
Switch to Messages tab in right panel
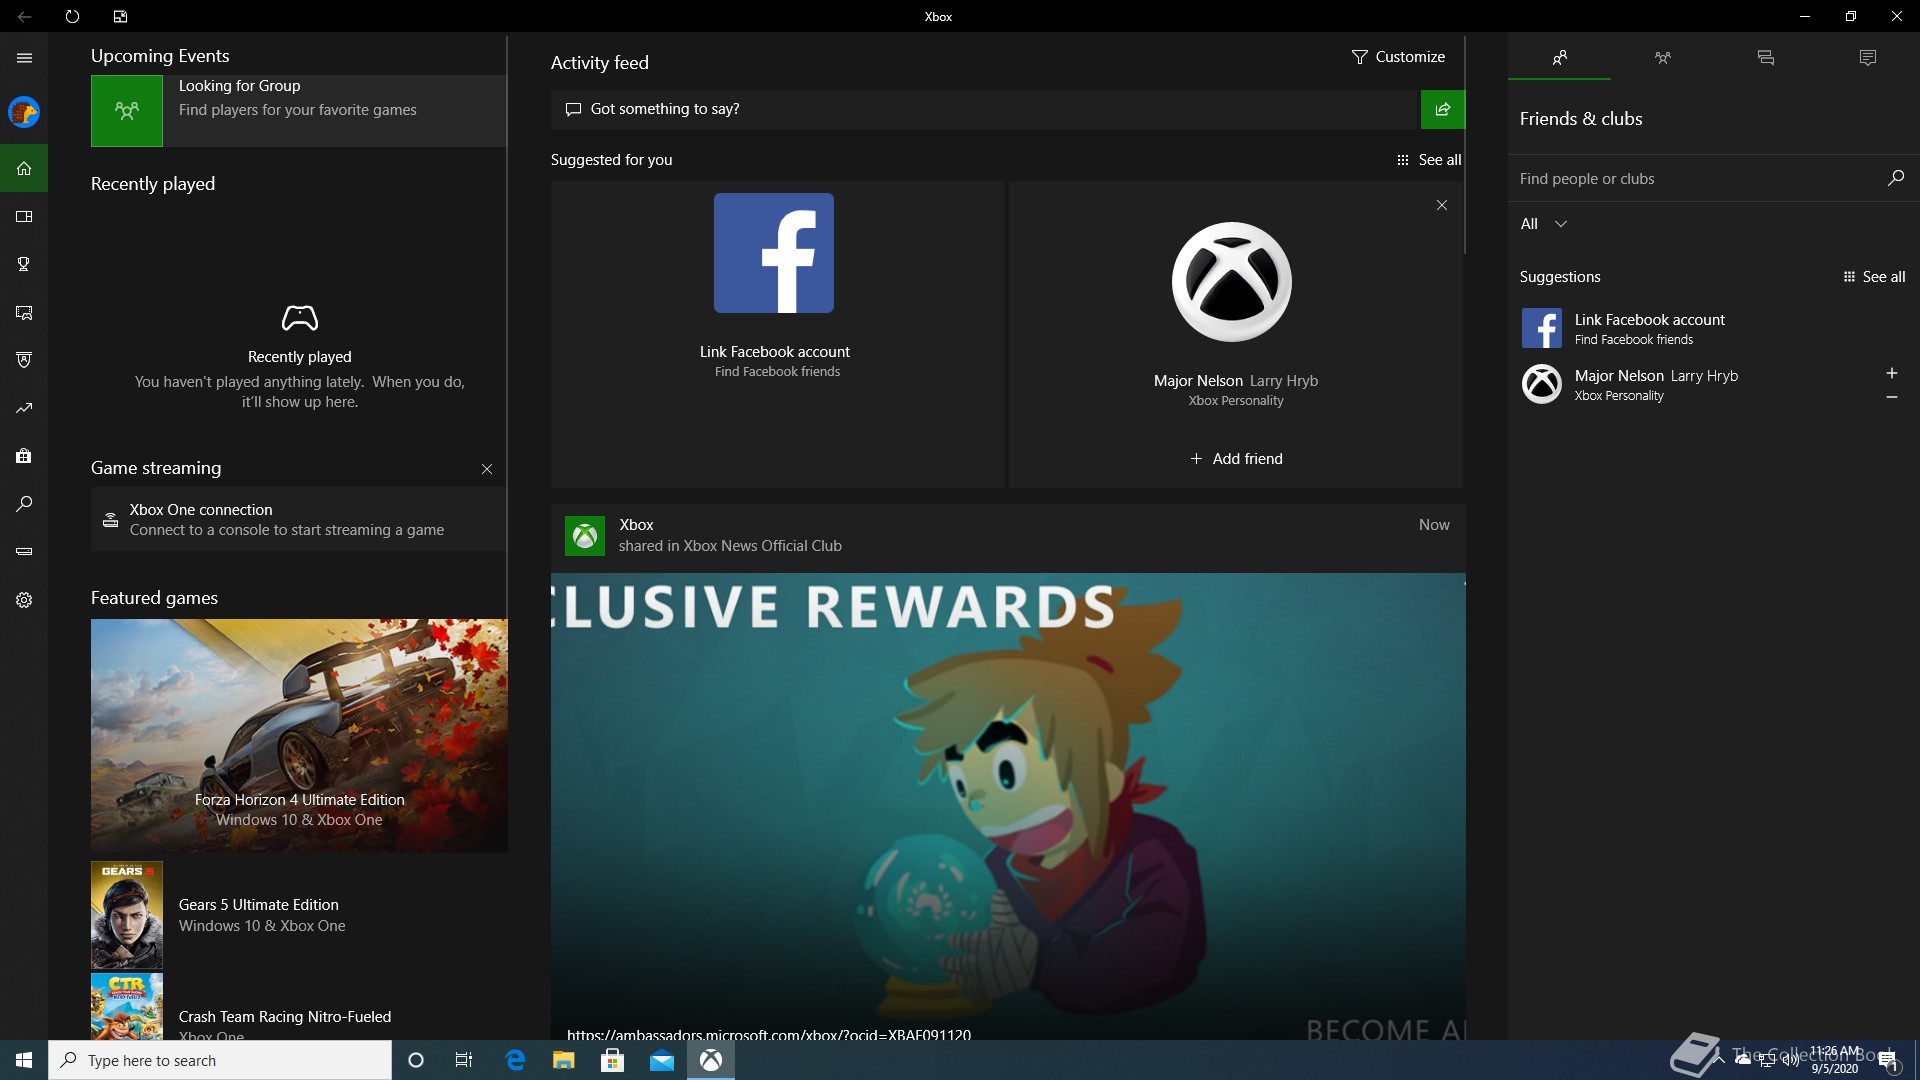pyautogui.click(x=1765, y=58)
